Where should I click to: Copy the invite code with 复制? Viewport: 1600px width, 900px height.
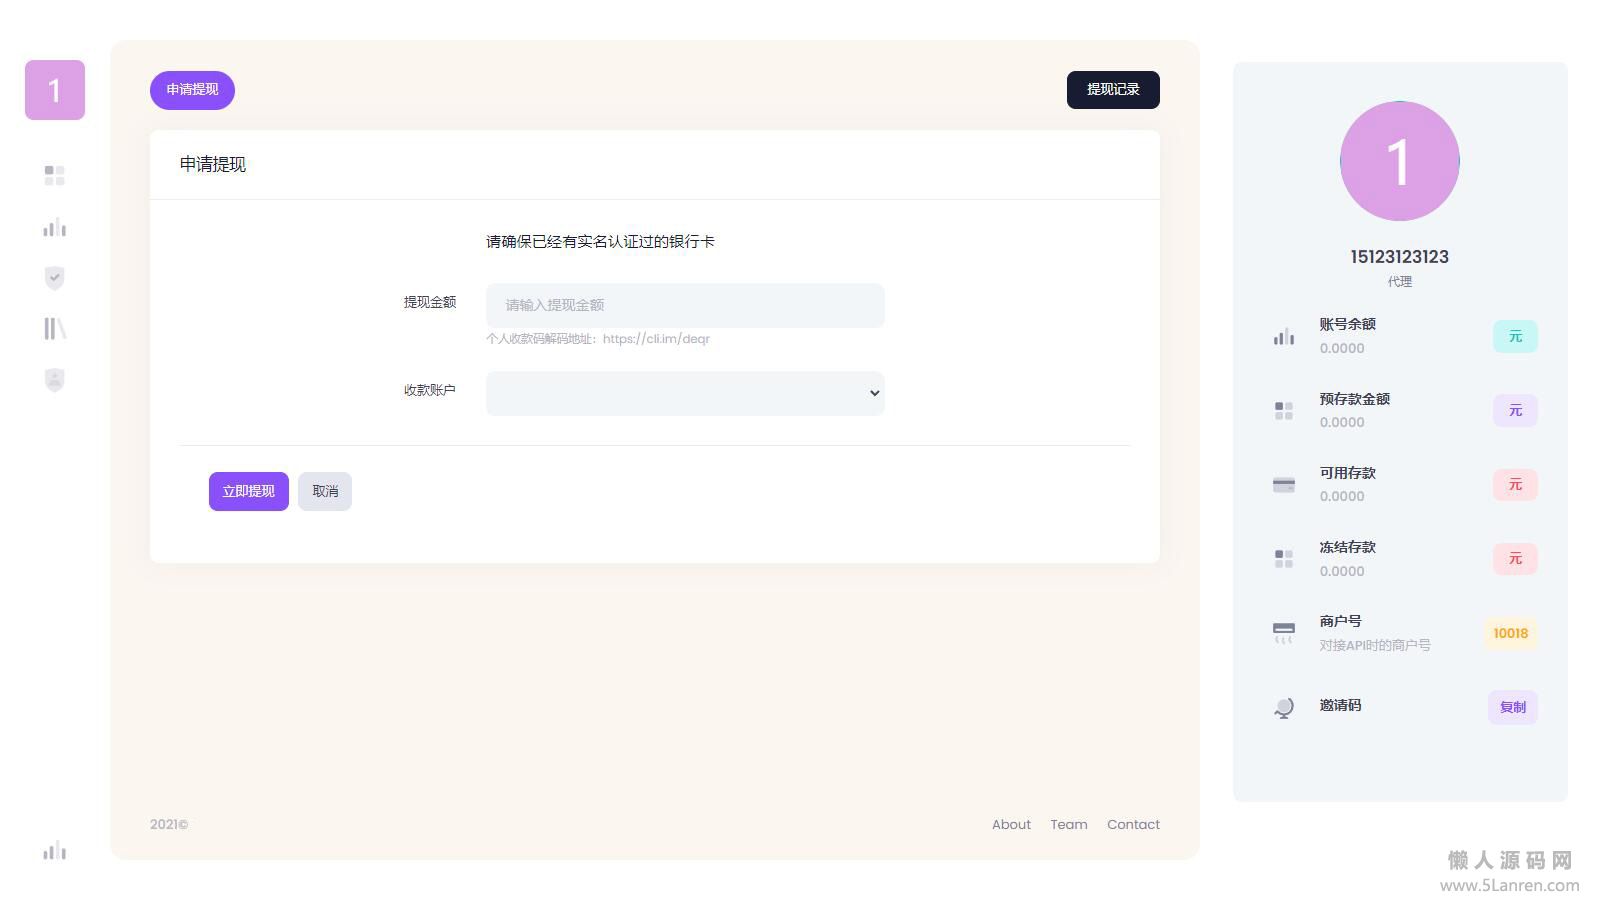[1513, 707]
